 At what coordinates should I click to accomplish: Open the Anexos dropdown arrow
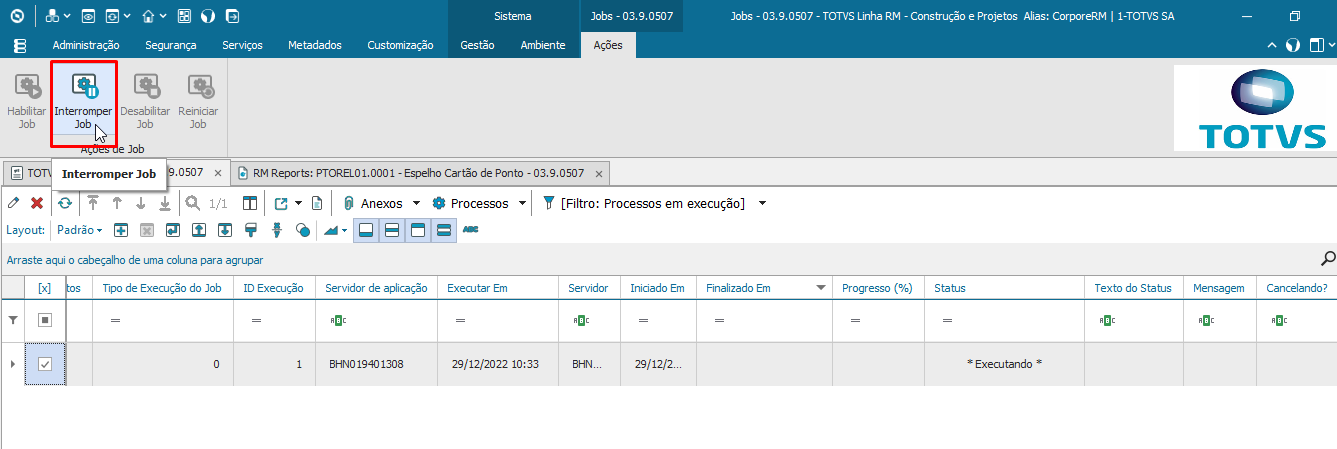pyautogui.click(x=416, y=204)
